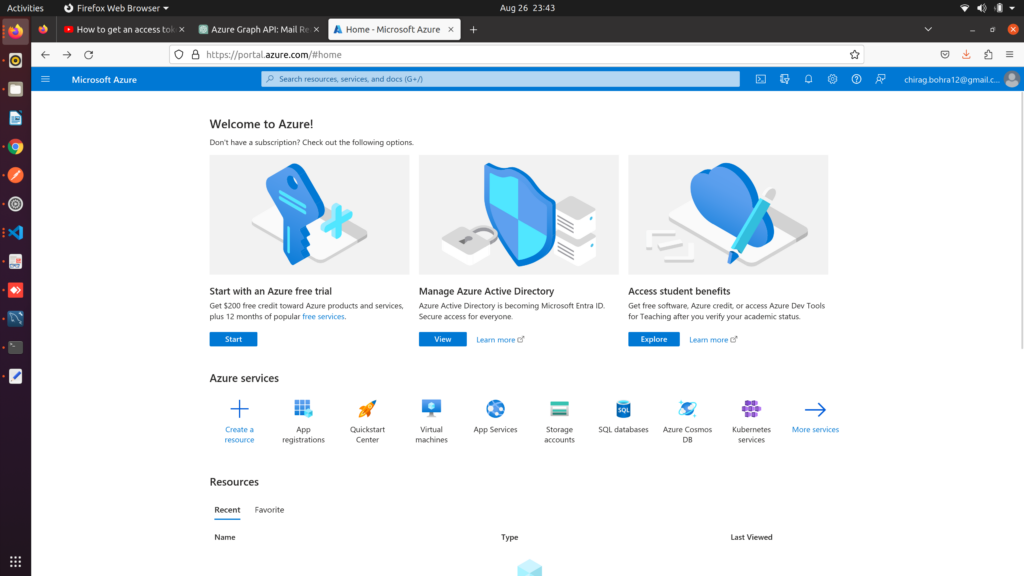Image resolution: width=1024 pixels, height=576 pixels.
Task: Select the Home - Microsoft Azure tab
Action: point(392,29)
